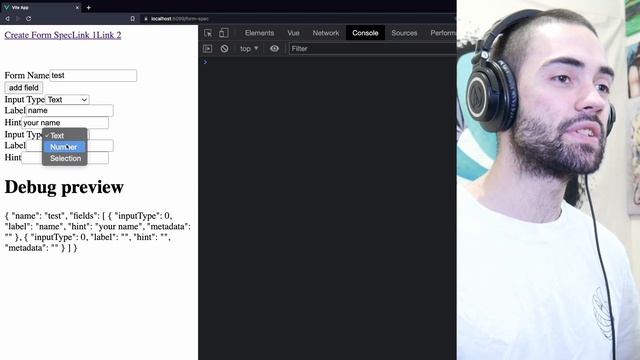Switch to the Vue devtools tab
Viewport: 640px width, 360px height.
[293, 33]
